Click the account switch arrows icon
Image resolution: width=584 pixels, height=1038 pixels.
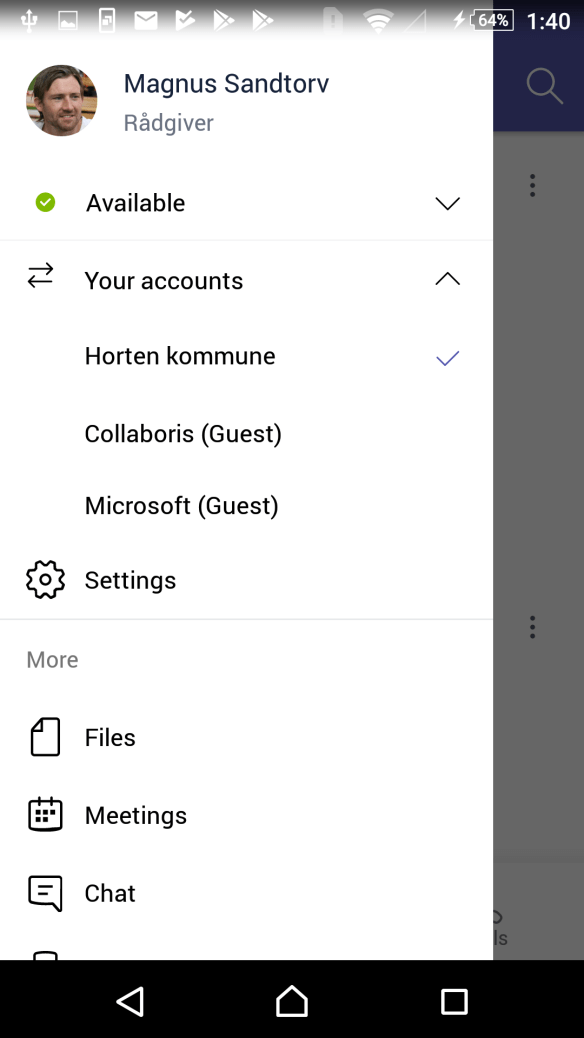[x=40, y=279]
